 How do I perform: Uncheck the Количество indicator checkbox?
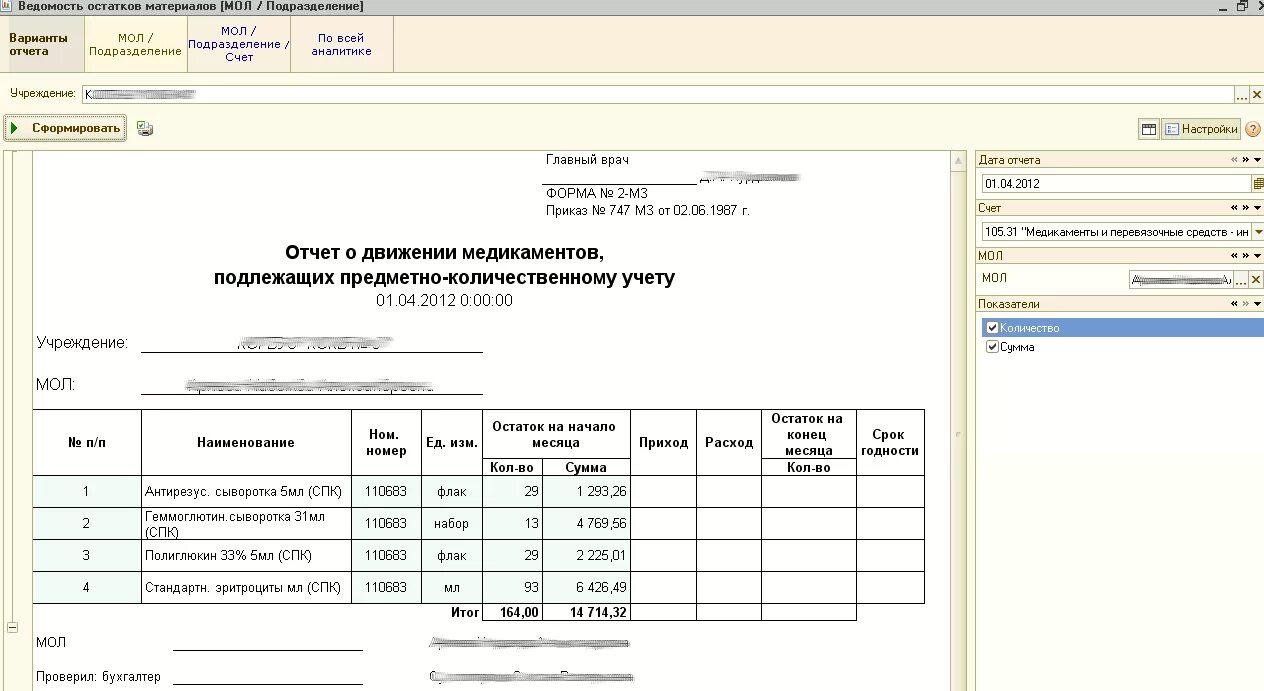[x=992, y=328]
